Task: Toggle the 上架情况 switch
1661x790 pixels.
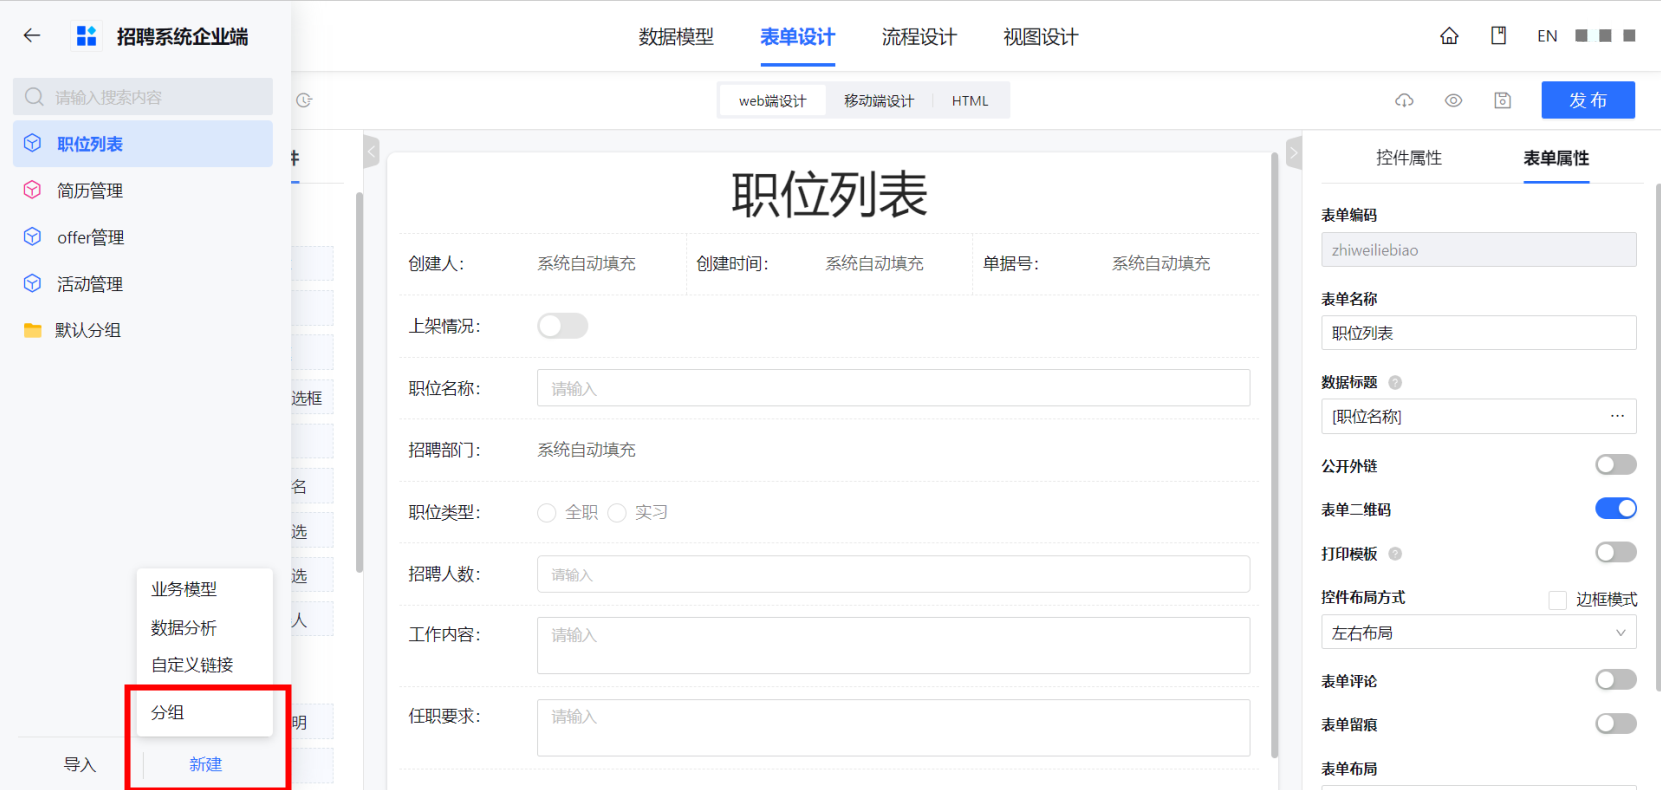Action: click(563, 326)
